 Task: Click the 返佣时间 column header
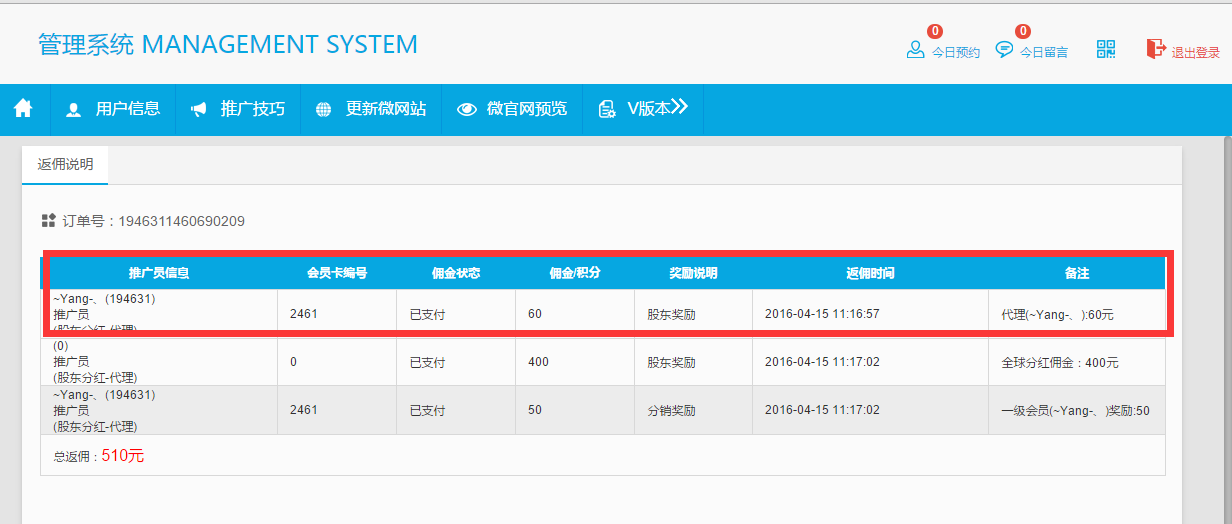870,273
